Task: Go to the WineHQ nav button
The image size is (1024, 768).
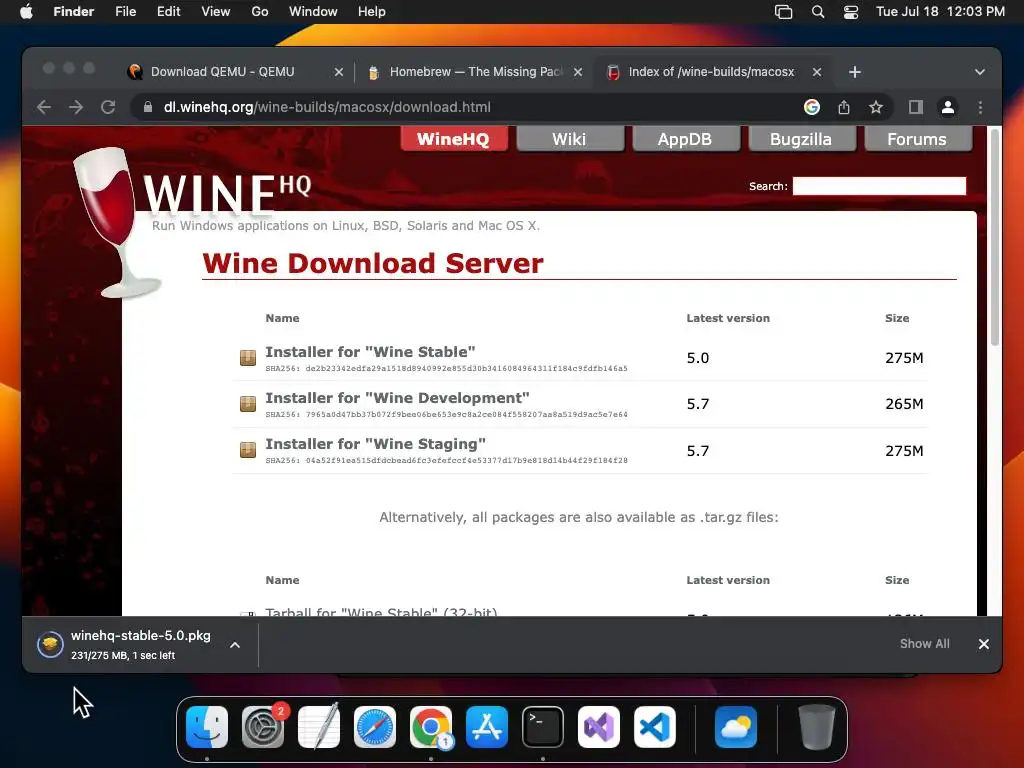Action: 453,138
